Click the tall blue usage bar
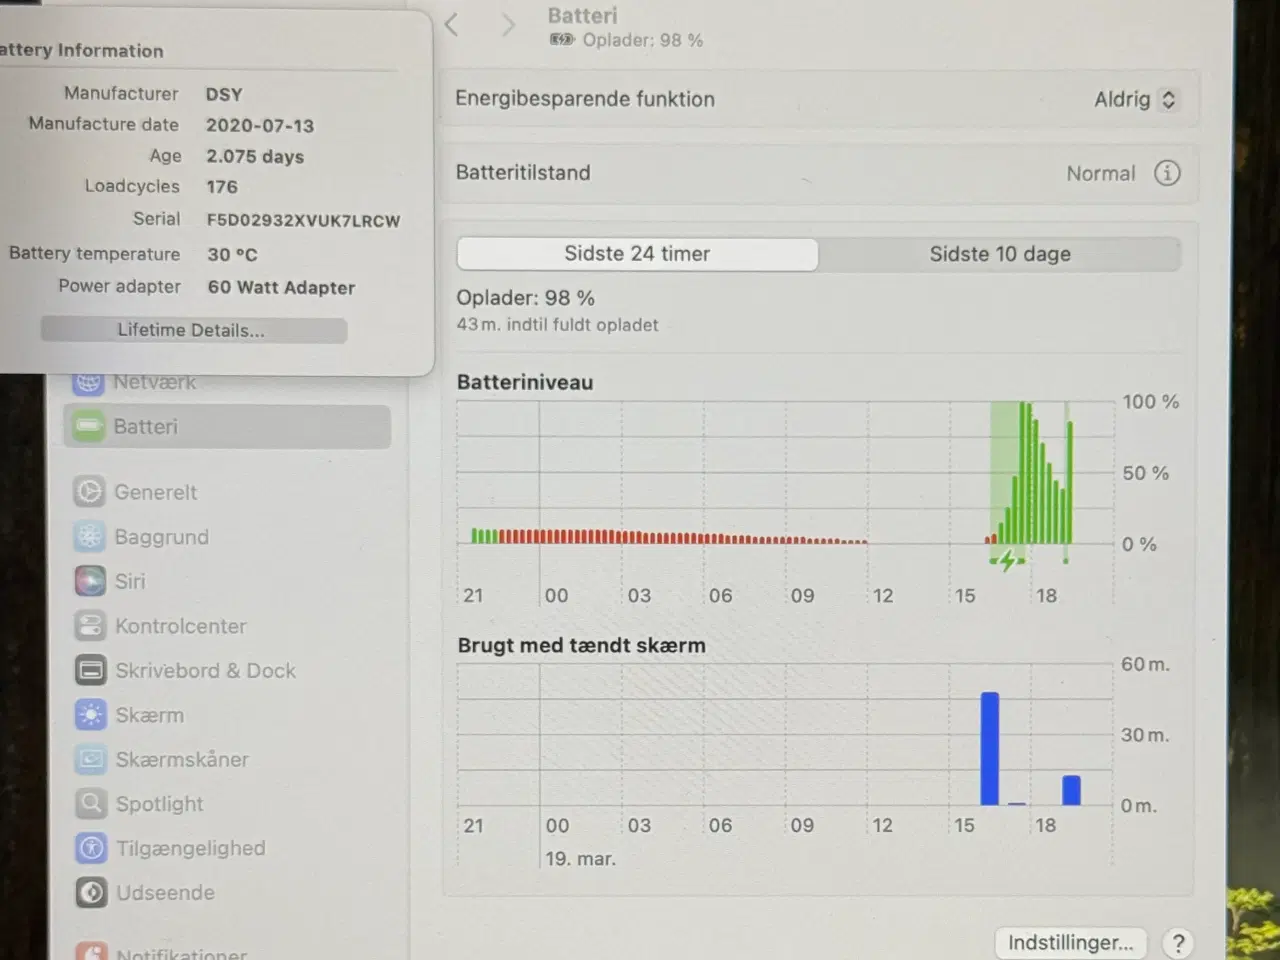 click(x=990, y=749)
